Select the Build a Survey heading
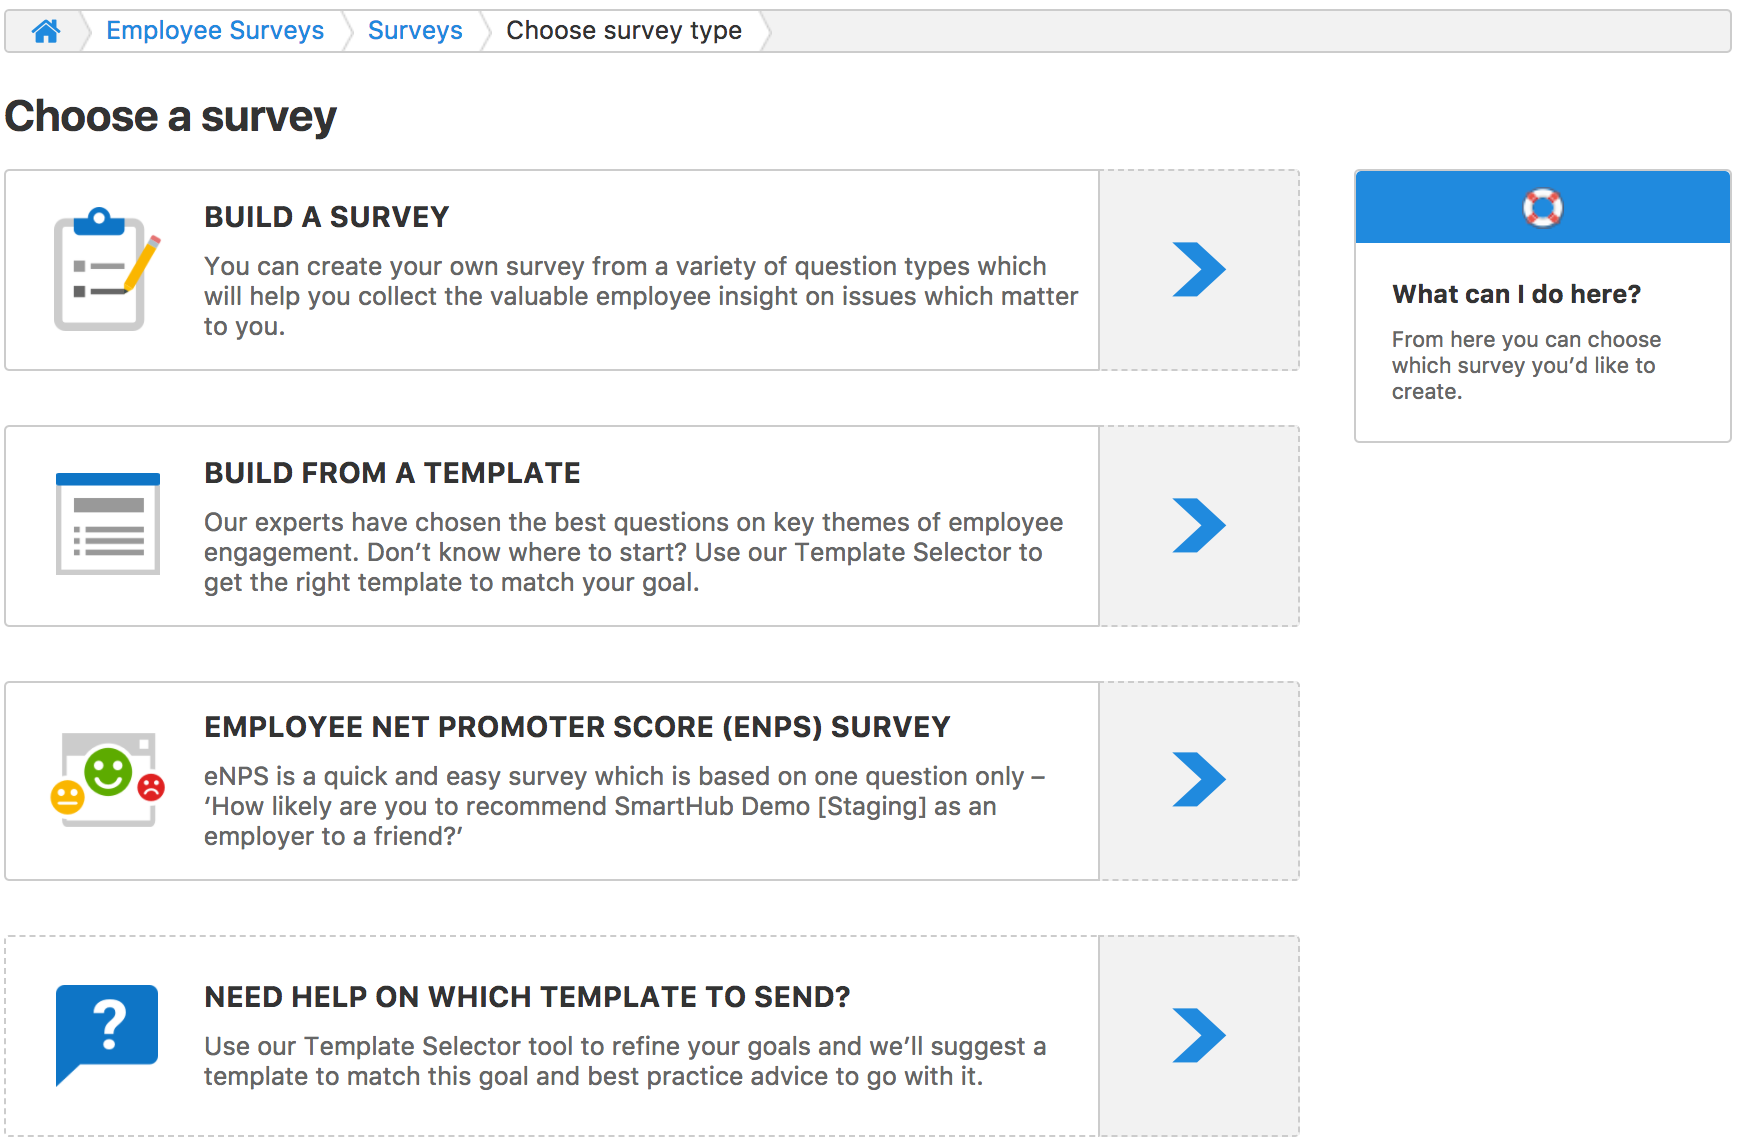 [327, 217]
